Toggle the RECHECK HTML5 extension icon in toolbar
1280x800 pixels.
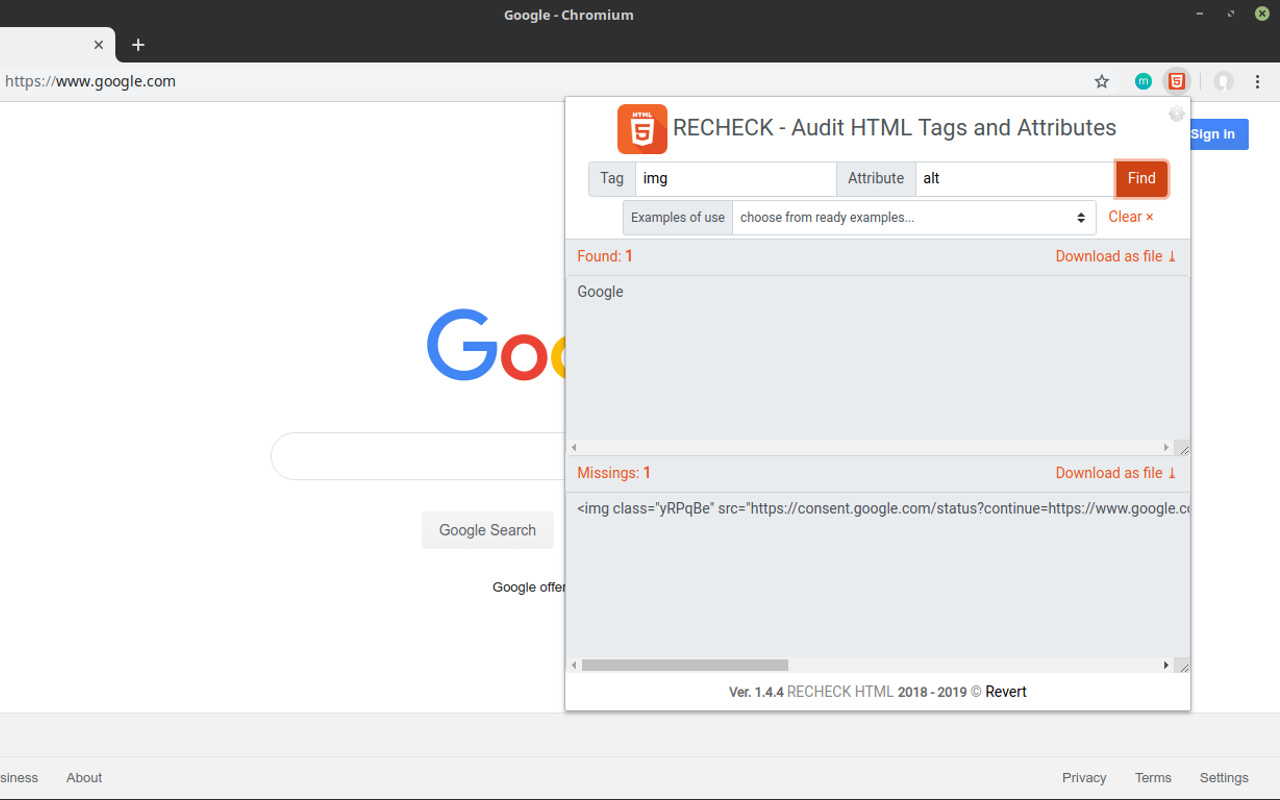pos(1177,82)
